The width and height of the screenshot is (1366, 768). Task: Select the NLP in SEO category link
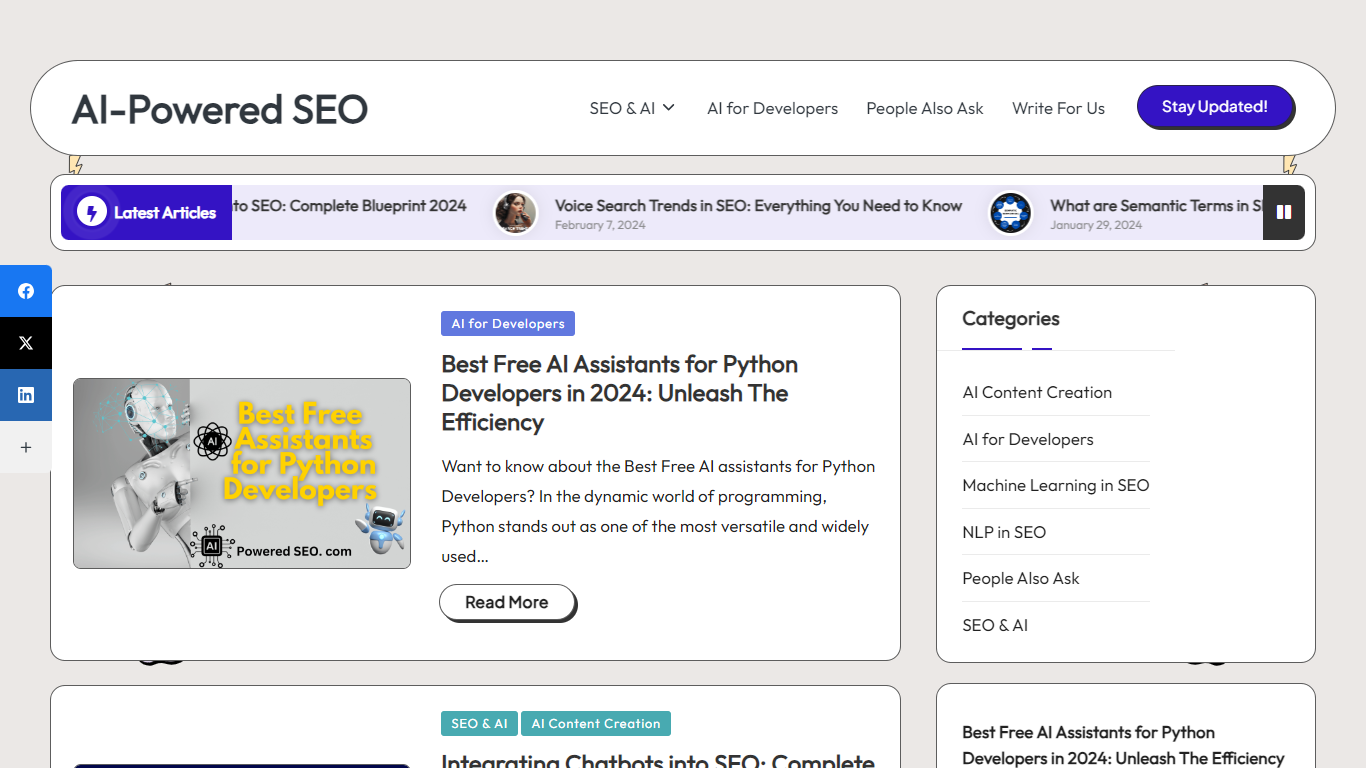point(1004,532)
